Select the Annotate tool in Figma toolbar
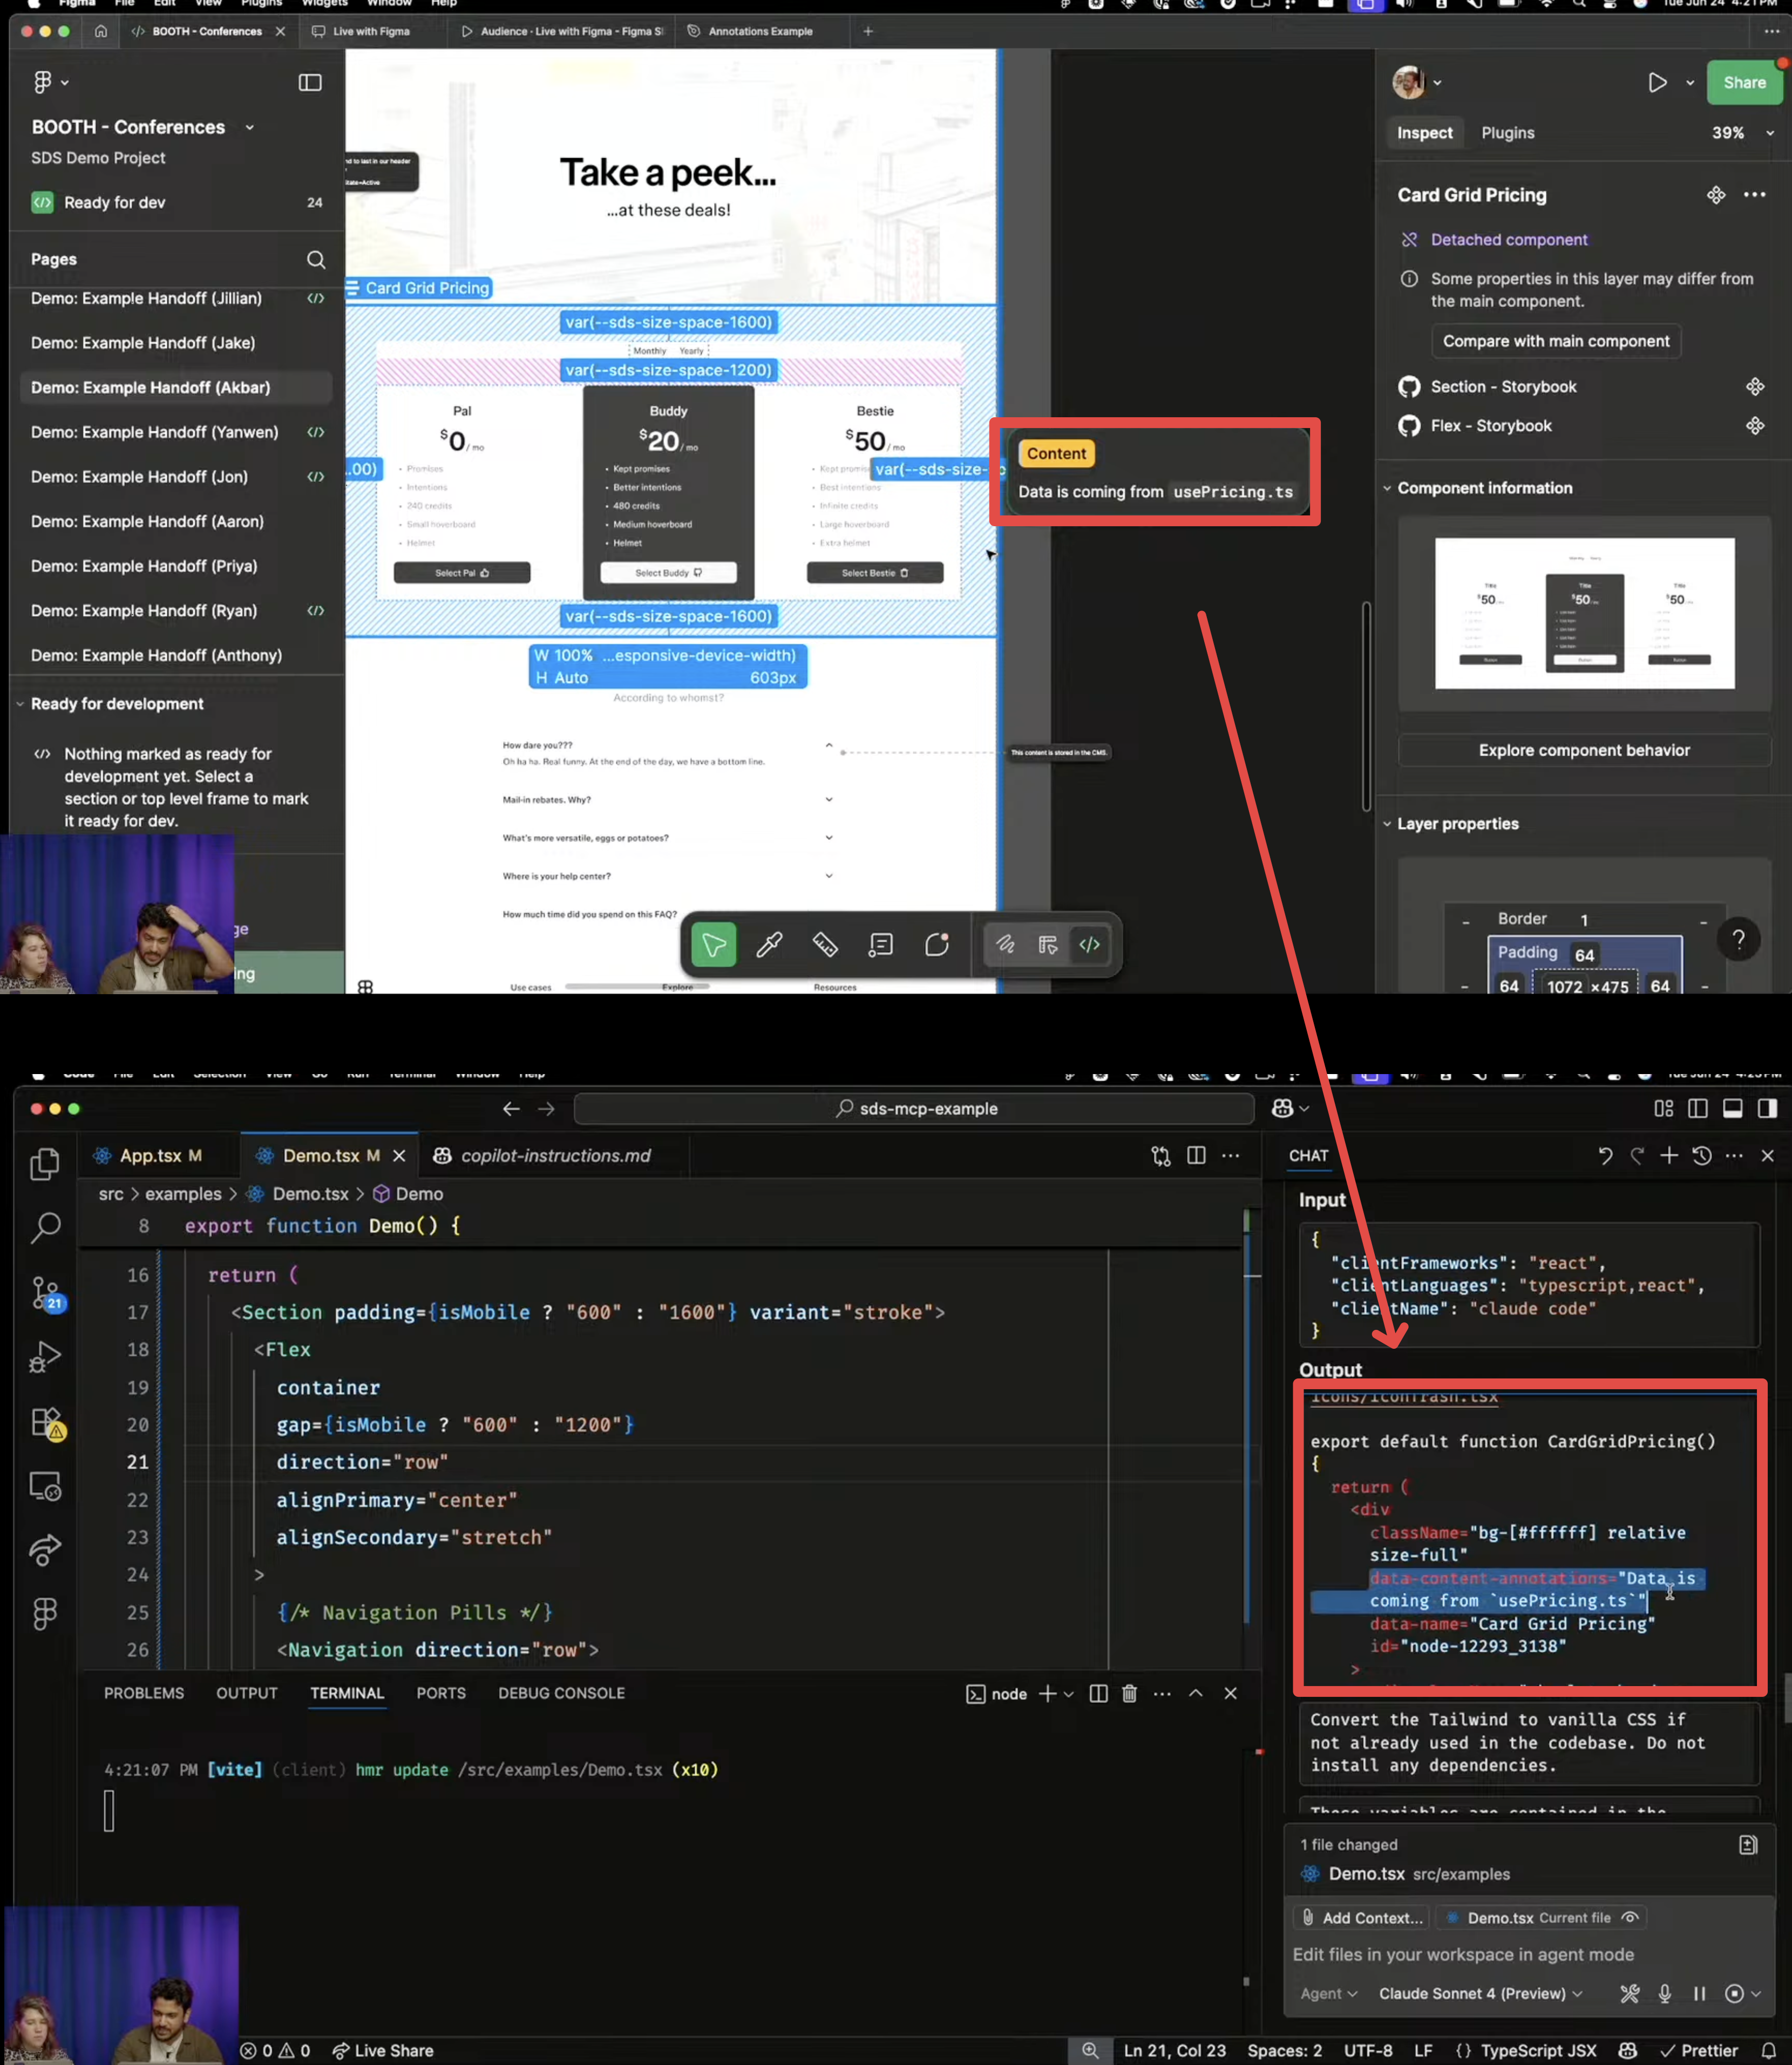Viewport: 1792px width, 2065px height. [x=881, y=944]
